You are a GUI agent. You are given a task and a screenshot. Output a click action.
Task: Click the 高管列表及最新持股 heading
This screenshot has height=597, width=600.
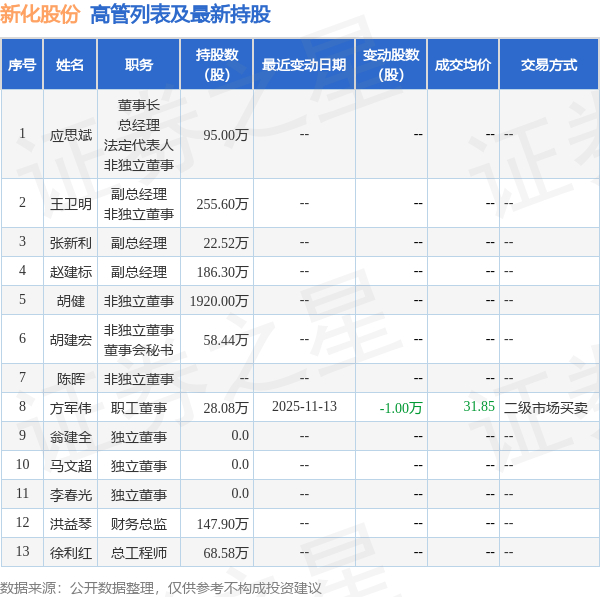180,15
